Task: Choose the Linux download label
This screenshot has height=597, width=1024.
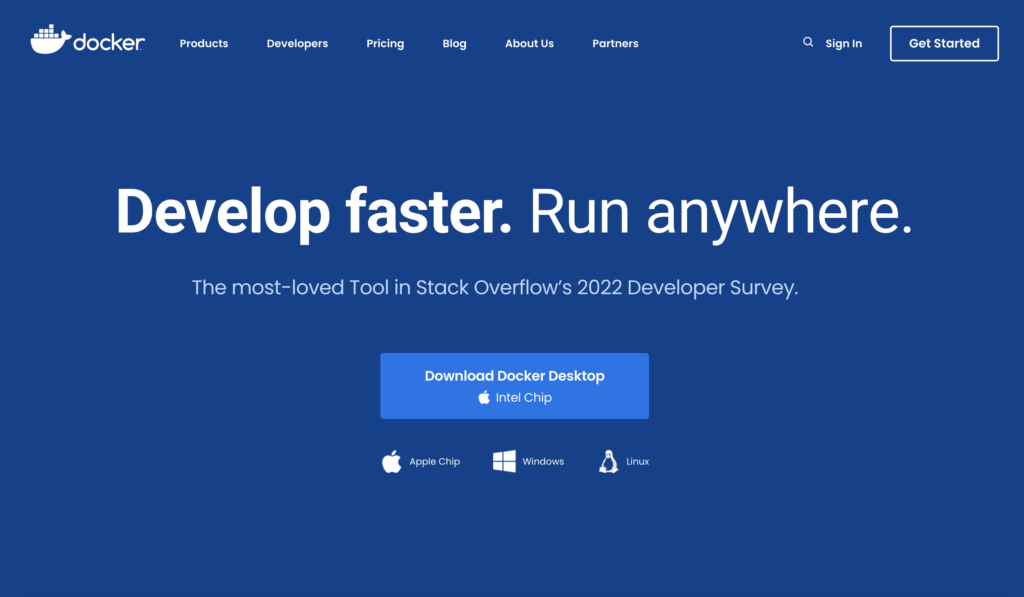Action: [638, 462]
